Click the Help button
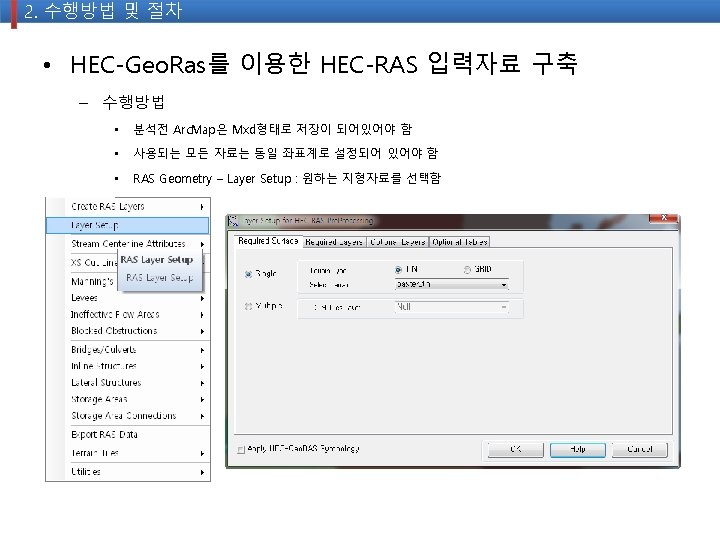The image size is (720, 540). [x=578, y=450]
